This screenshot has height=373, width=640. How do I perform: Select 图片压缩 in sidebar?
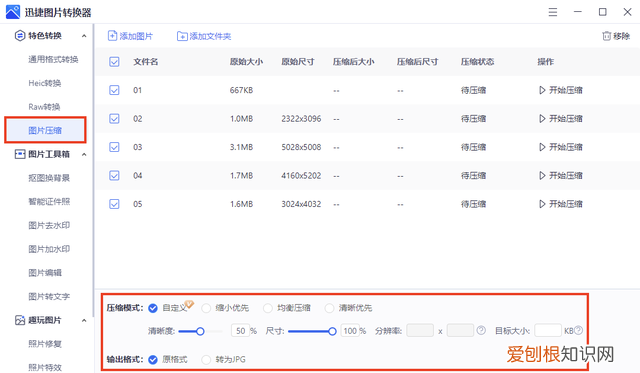(45, 130)
